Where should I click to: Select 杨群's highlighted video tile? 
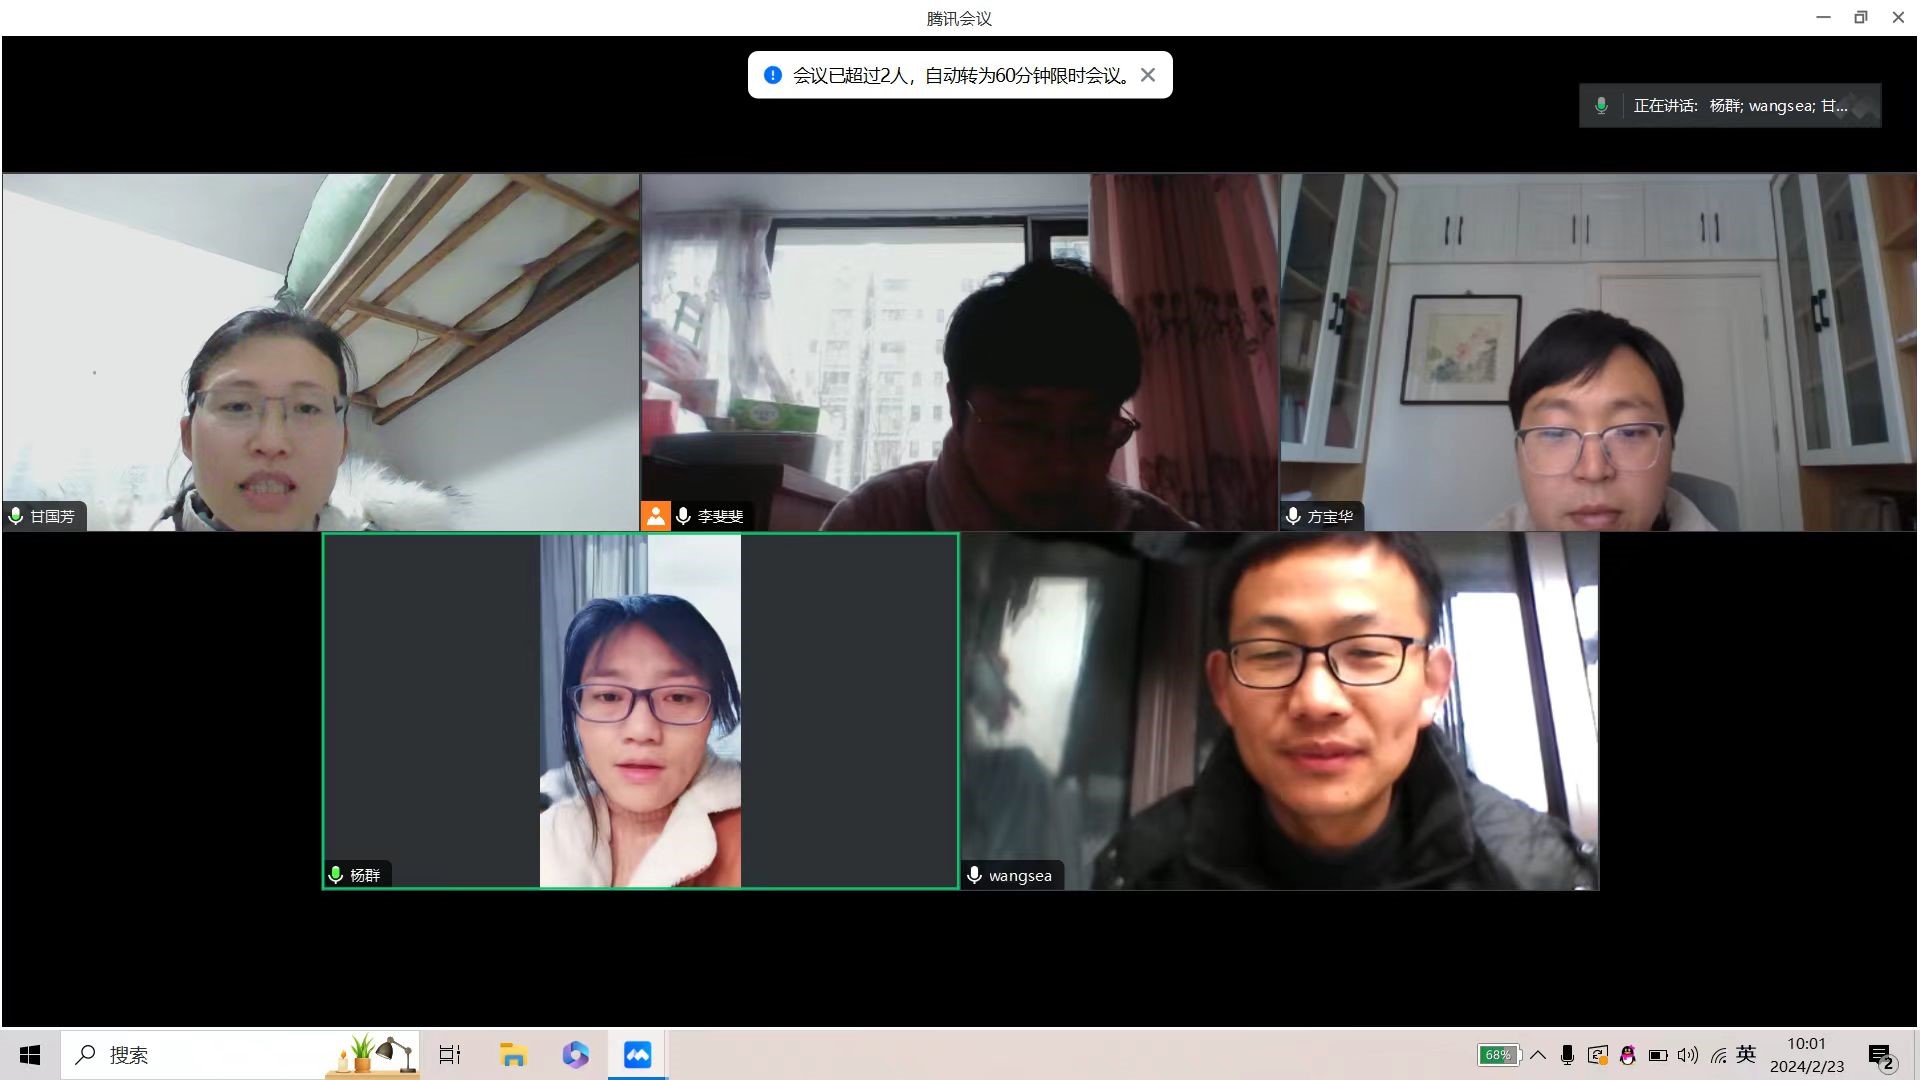tap(640, 711)
